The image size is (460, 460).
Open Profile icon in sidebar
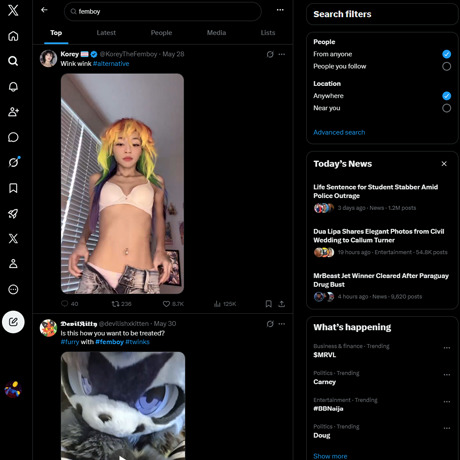[x=13, y=264]
